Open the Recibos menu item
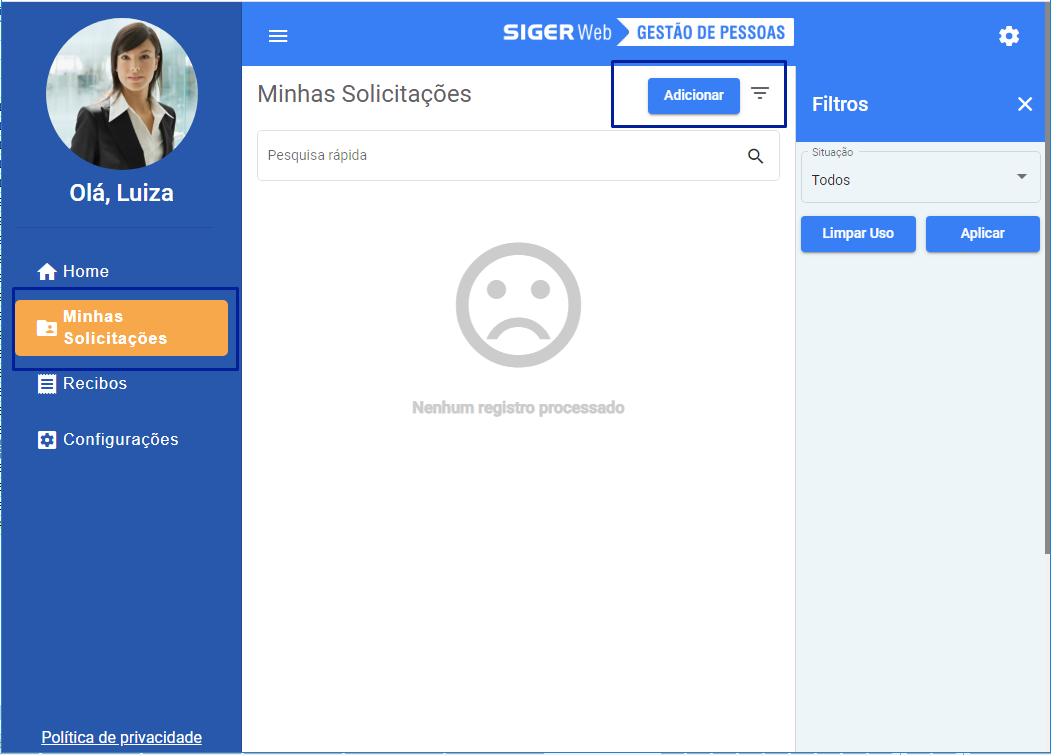The width and height of the screenshot is (1051, 755). pyautogui.click(x=121, y=384)
